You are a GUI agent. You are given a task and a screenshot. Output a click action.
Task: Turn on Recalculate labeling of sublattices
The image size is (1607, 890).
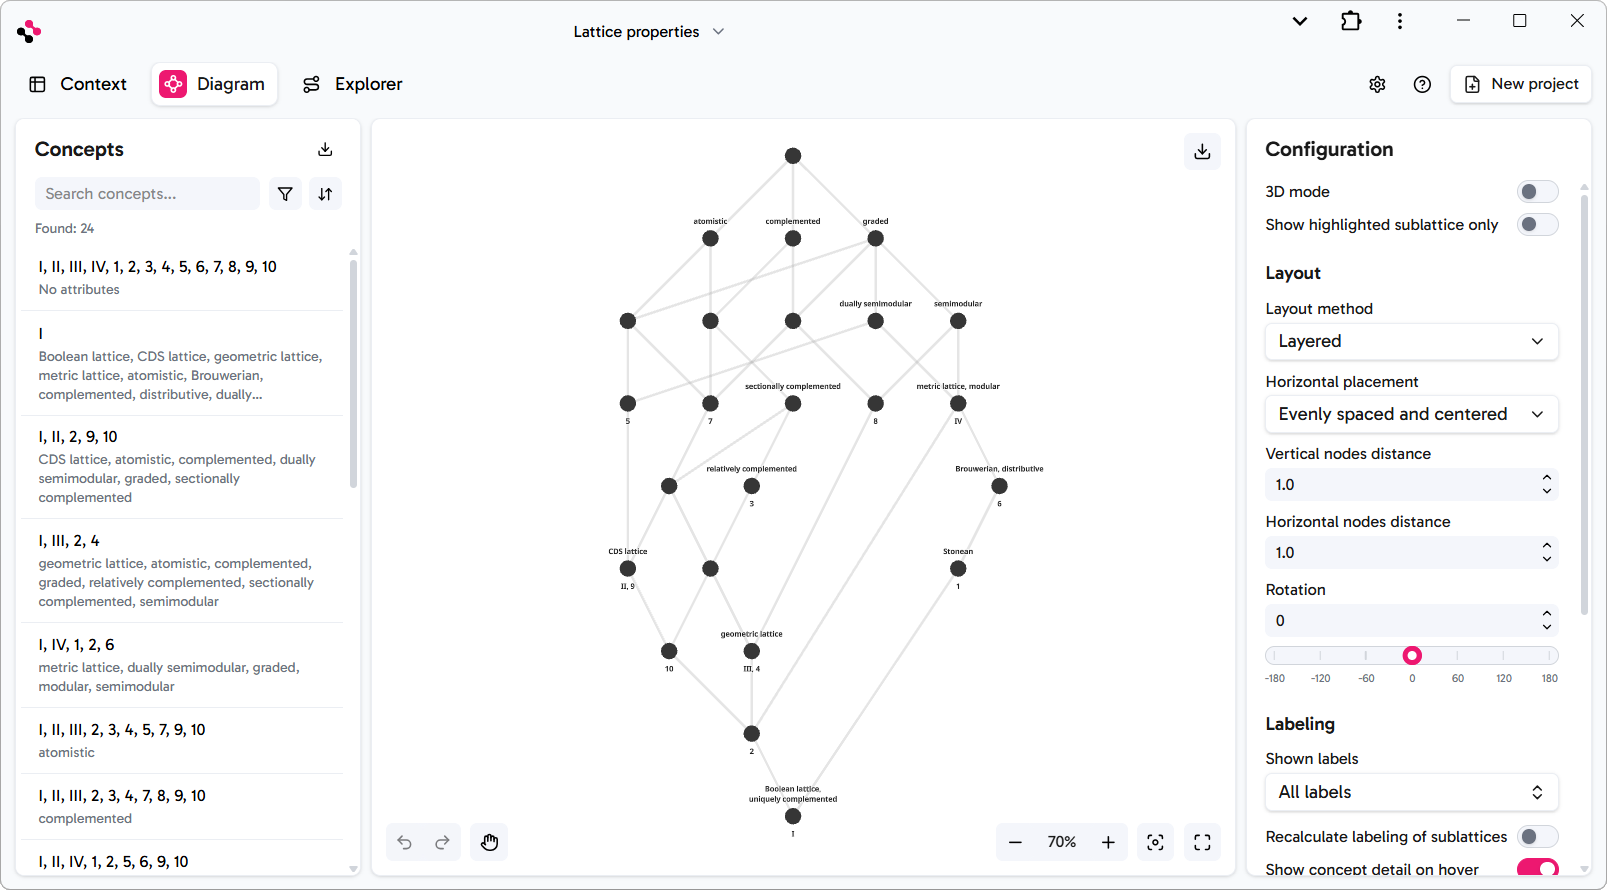point(1537,837)
